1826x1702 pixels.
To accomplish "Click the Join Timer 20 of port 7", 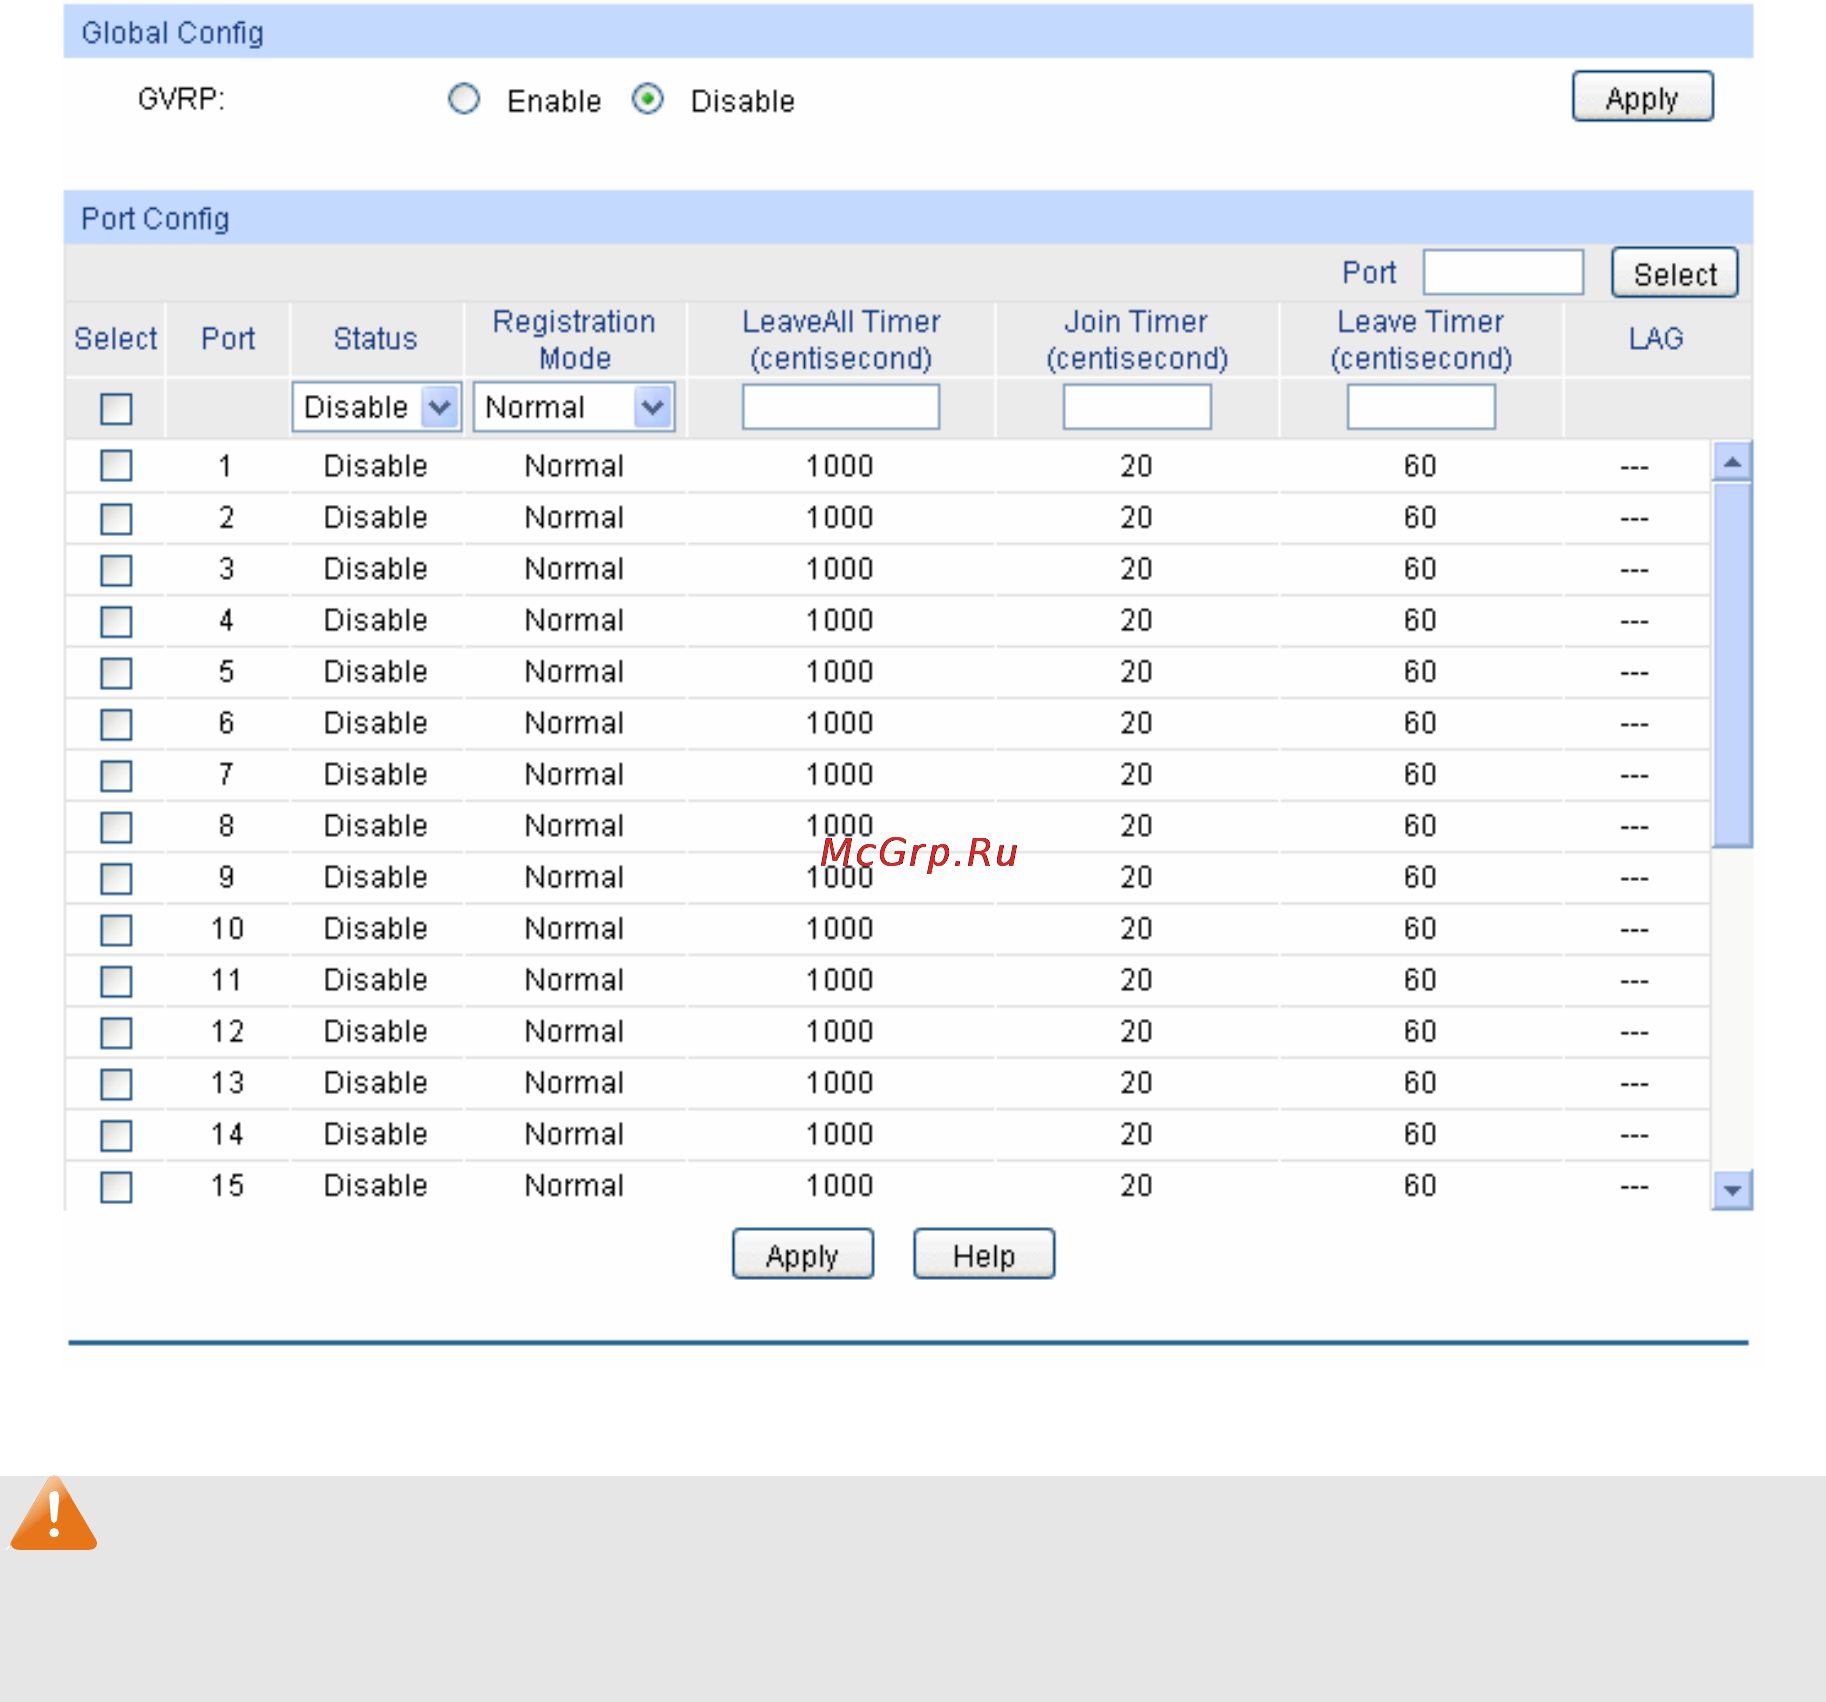I will click(x=1136, y=775).
